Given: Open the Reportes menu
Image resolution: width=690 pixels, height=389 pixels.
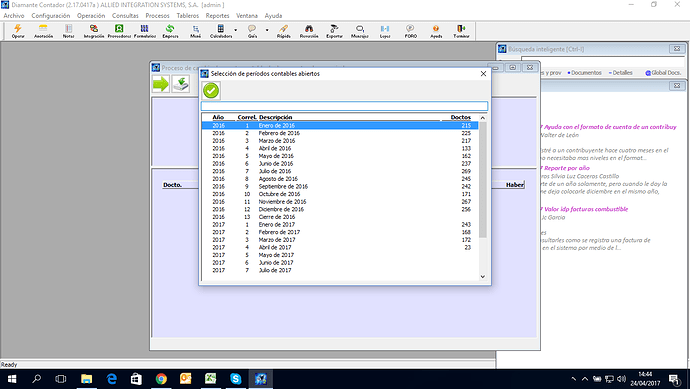Looking at the screenshot, I should [x=217, y=15].
